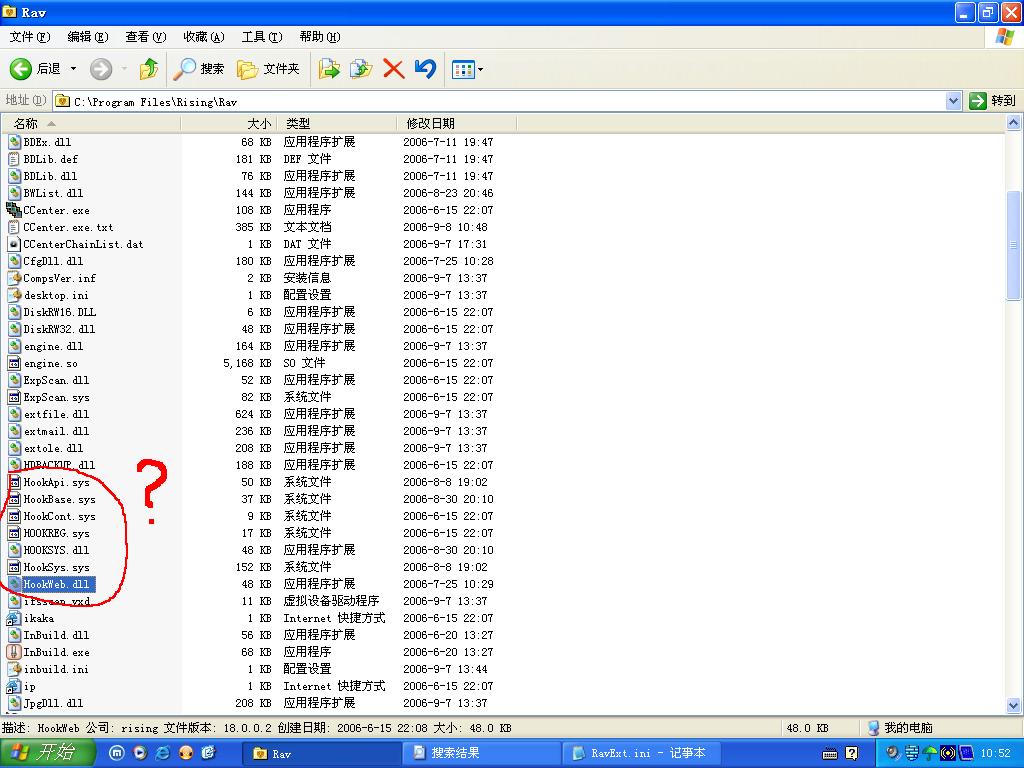The height and width of the screenshot is (768, 1024).
Task: Select the DiskRW16.DLL file
Action: tap(59, 312)
